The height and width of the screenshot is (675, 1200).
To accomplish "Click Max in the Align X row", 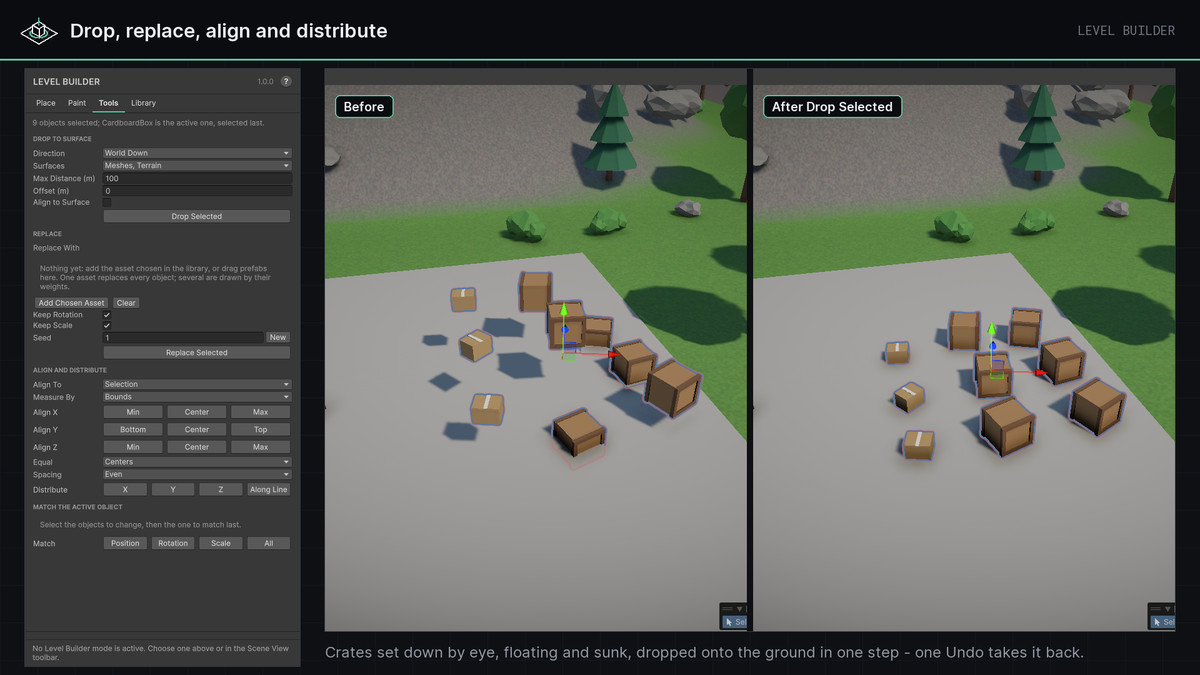I will (x=260, y=412).
